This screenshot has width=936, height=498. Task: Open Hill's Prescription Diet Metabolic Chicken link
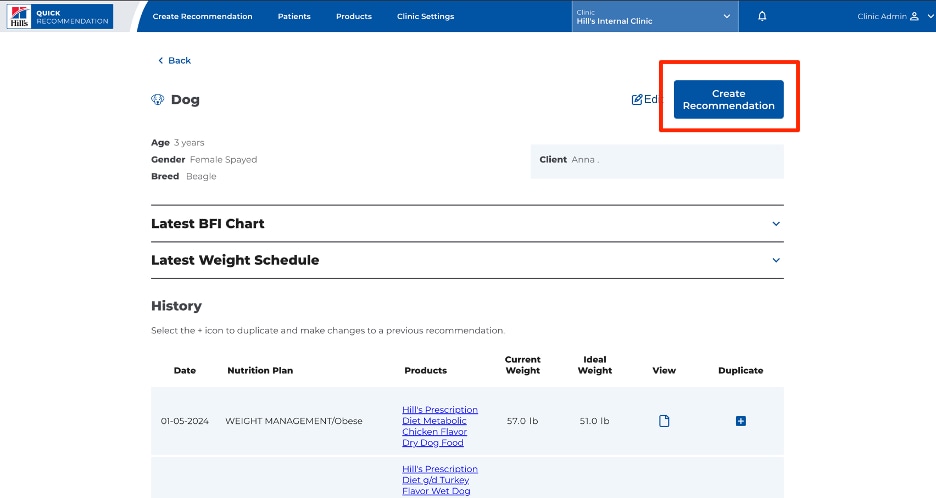click(x=439, y=426)
